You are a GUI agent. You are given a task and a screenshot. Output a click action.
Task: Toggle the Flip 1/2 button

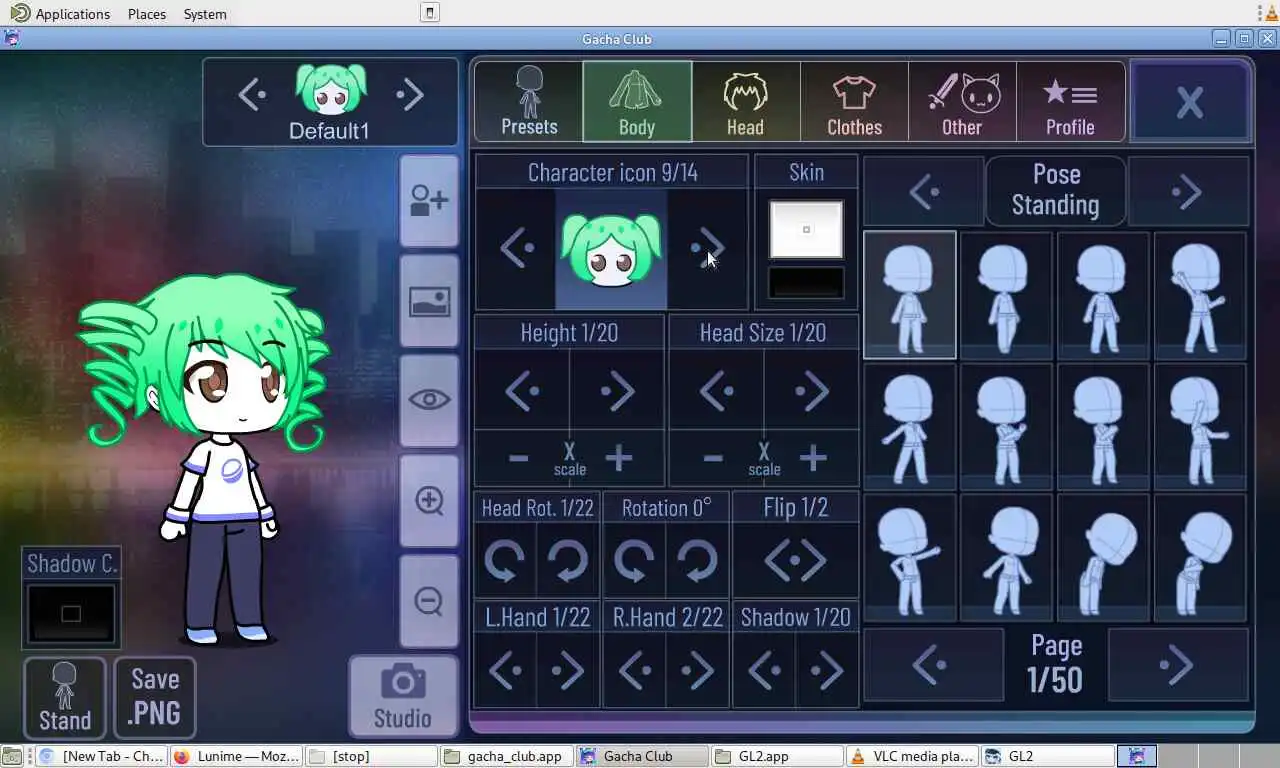click(796, 561)
